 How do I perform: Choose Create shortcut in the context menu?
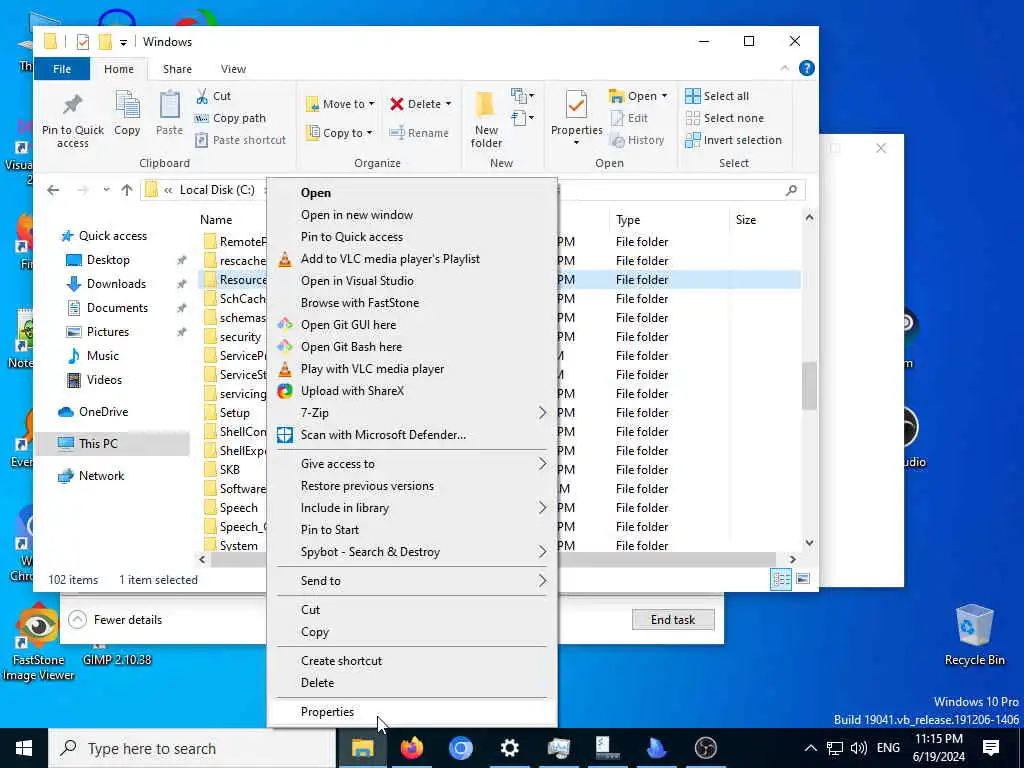[x=411, y=661]
